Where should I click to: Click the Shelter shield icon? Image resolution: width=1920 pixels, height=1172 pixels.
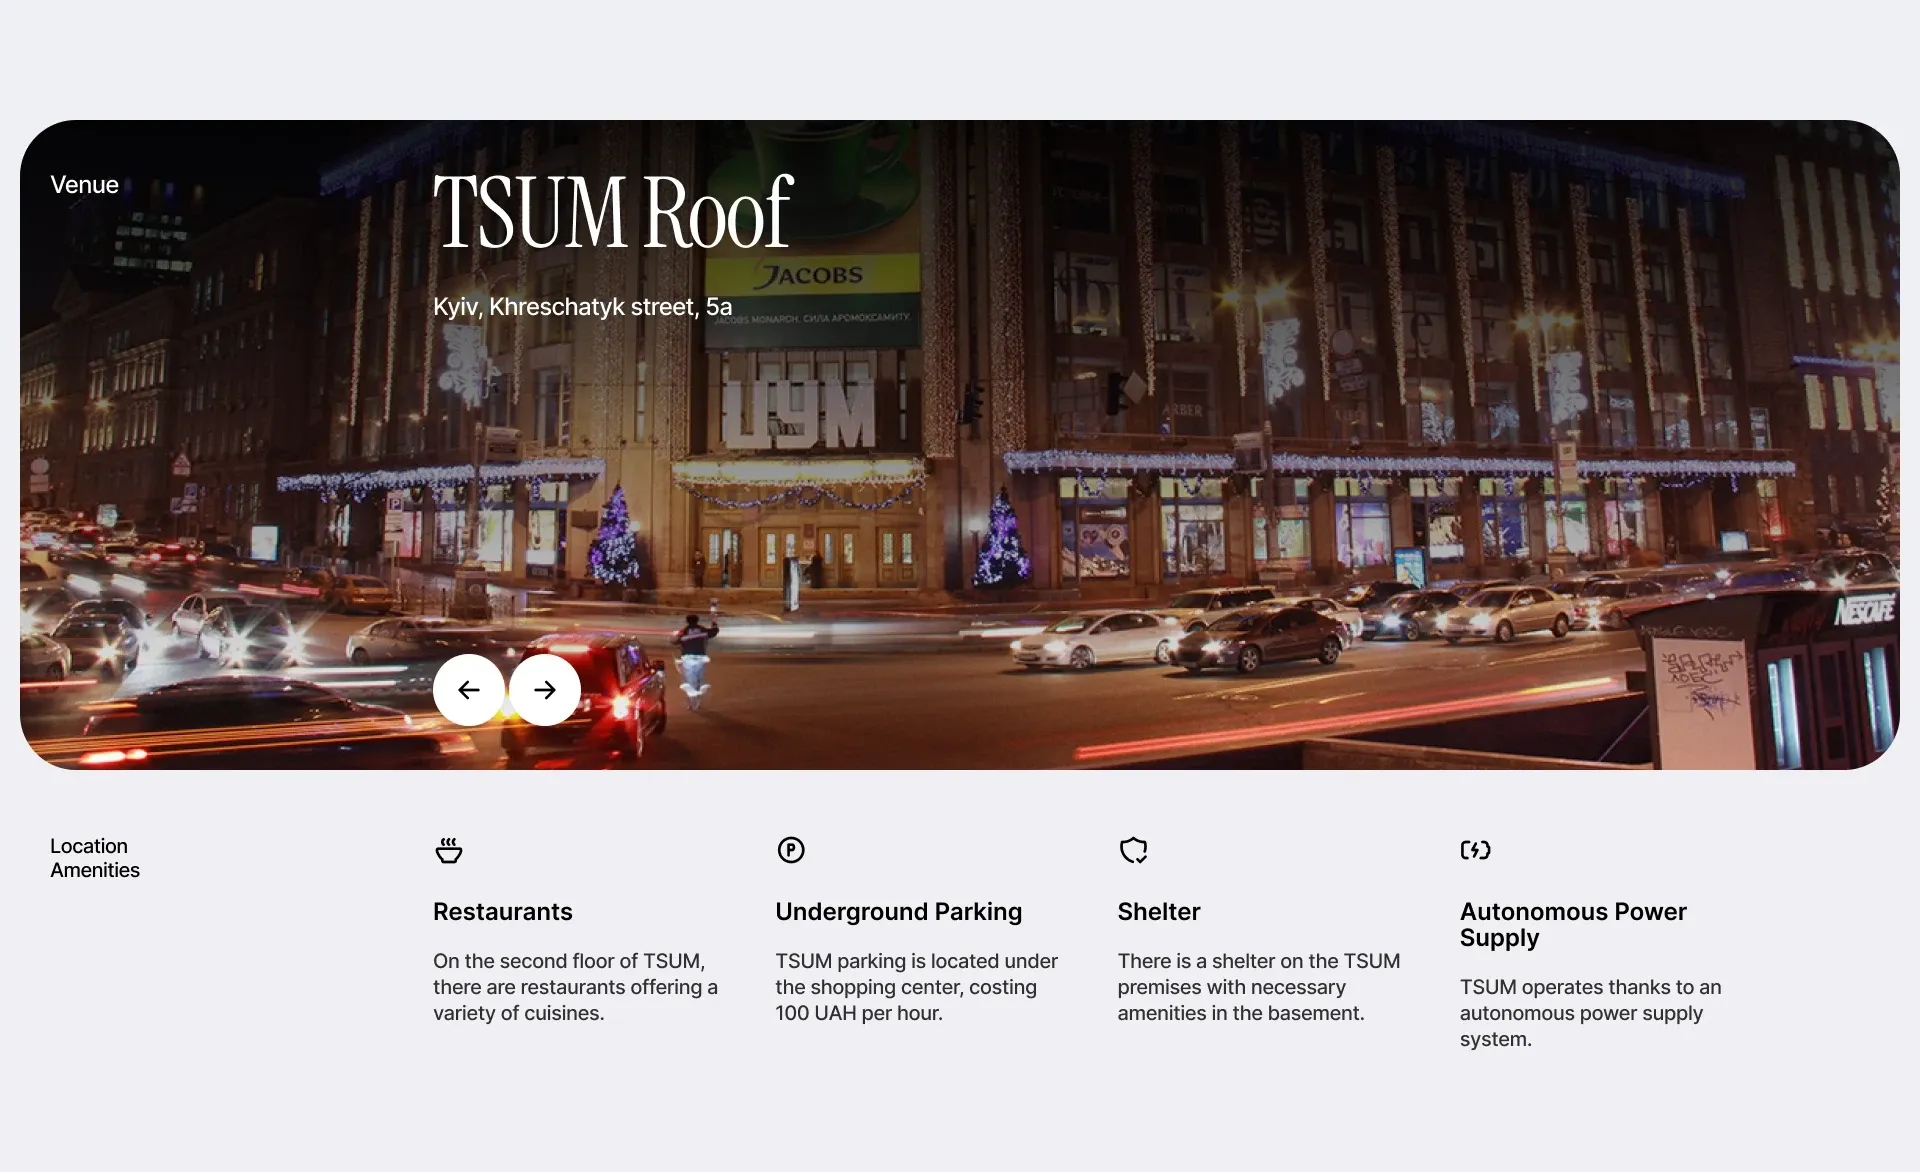pyautogui.click(x=1133, y=850)
